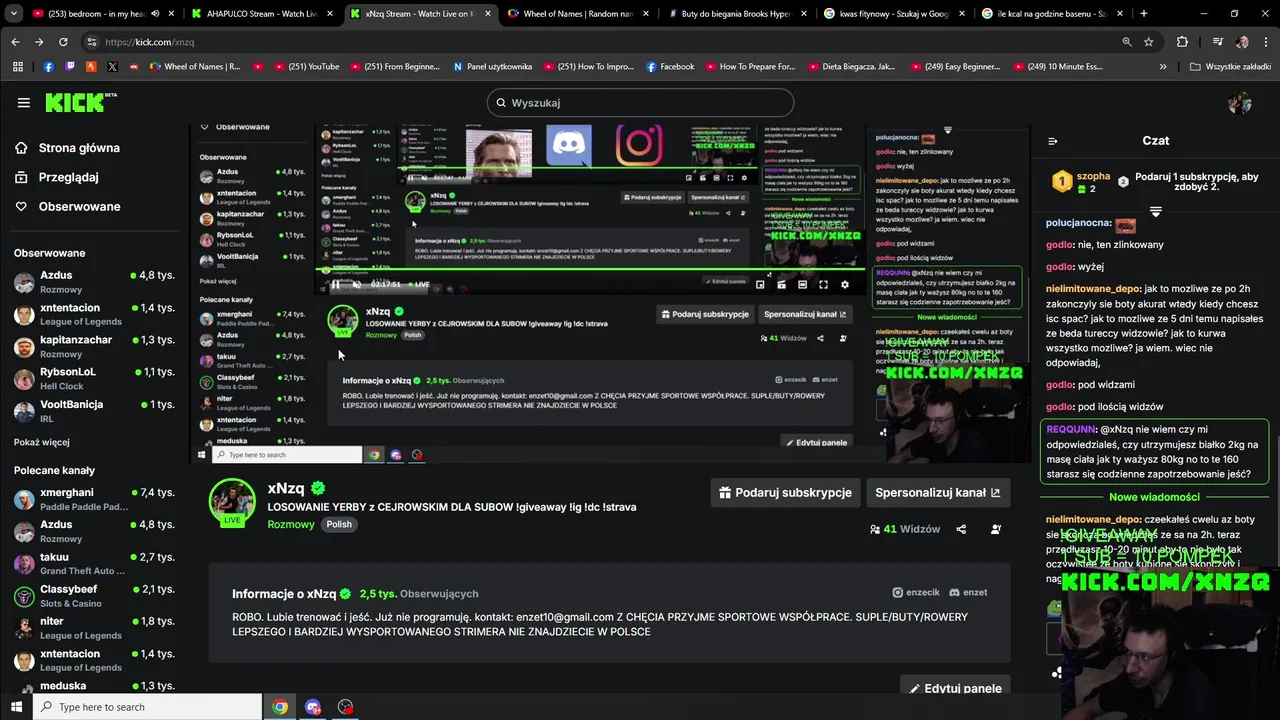Click Windows taskbar search box
The height and width of the screenshot is (720, 1280).
[x=148, y=707]
